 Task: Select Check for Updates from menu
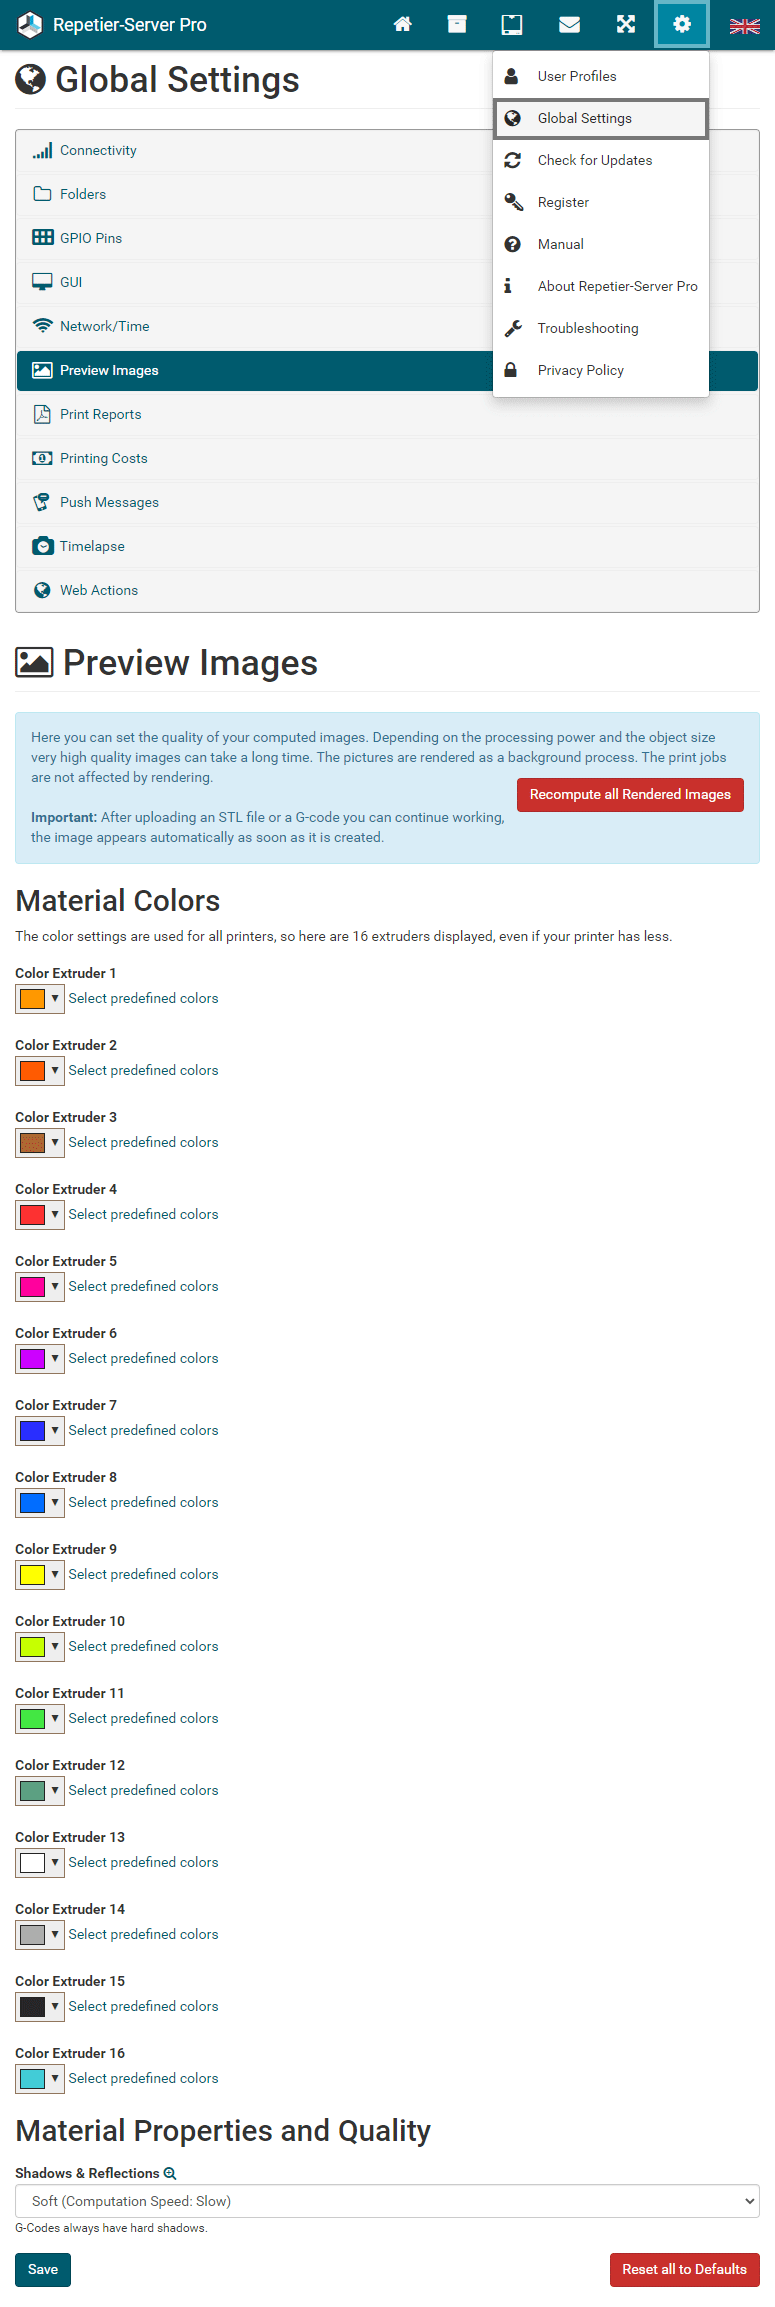coord(594,160)
